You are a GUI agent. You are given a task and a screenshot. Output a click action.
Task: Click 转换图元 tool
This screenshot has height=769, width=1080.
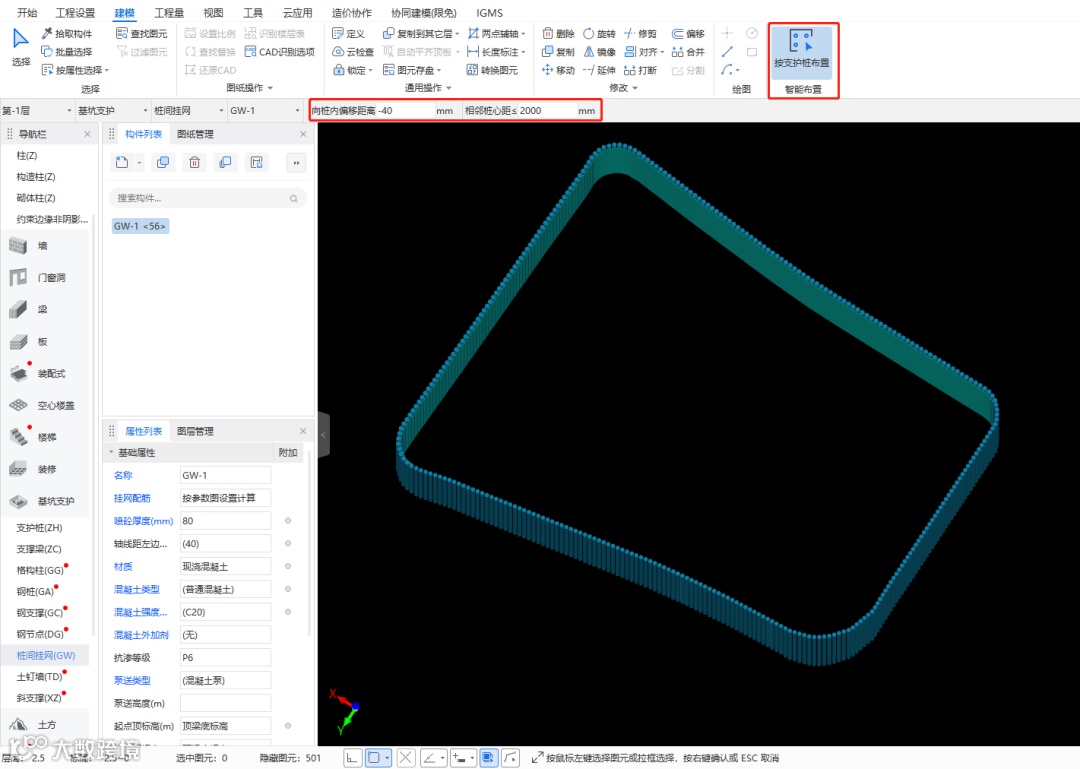pyautogui.click(x=492, y=70)
